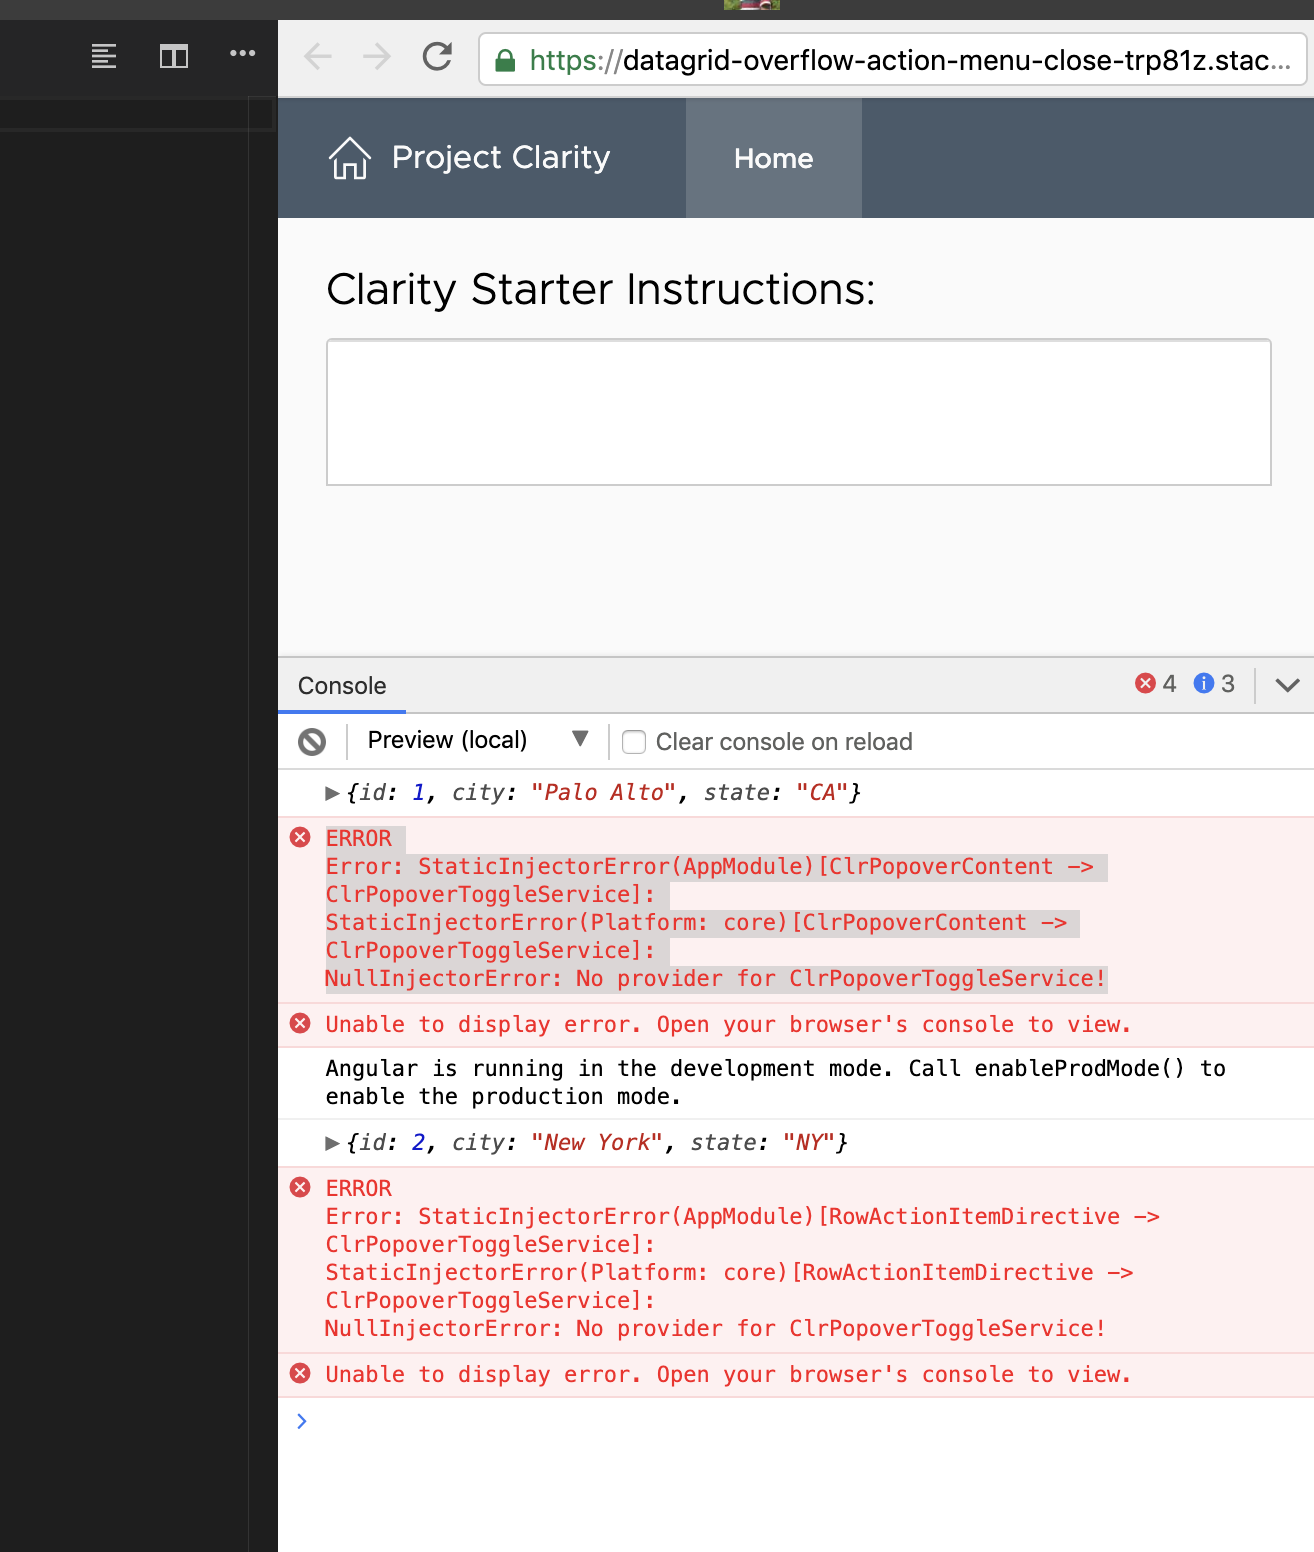Image resolution: width=1314 pixels, height=1552 pixels.
Task: Click the green secure lock icon
Action: (506, 61)
